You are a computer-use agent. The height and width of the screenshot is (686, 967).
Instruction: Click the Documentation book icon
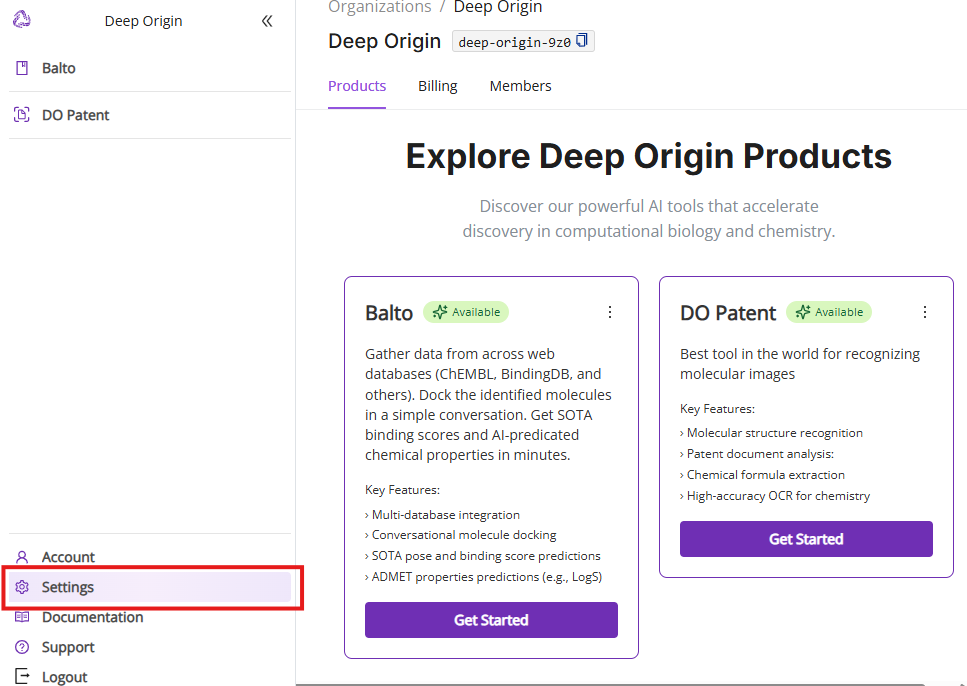click(22, 617)
